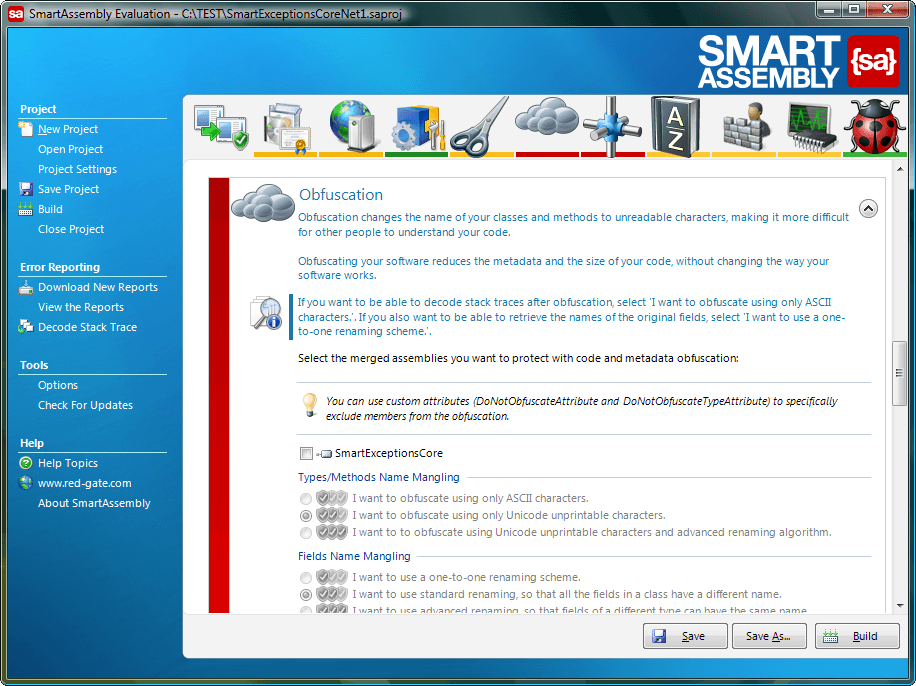Select the certificate signing toolbar icon
Image resolution: width=916 pixels, height=686 pixels.
click(x=286, y=128)
